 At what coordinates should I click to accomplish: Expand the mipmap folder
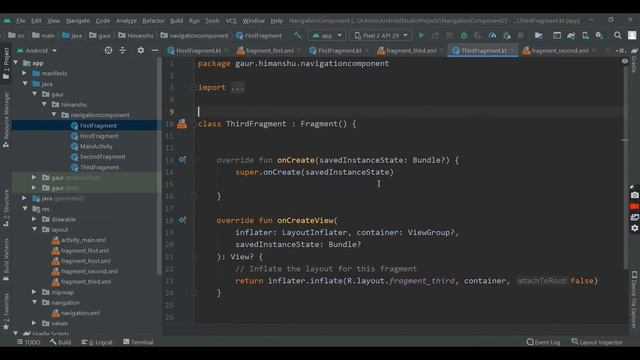click(x=34, y=292)
